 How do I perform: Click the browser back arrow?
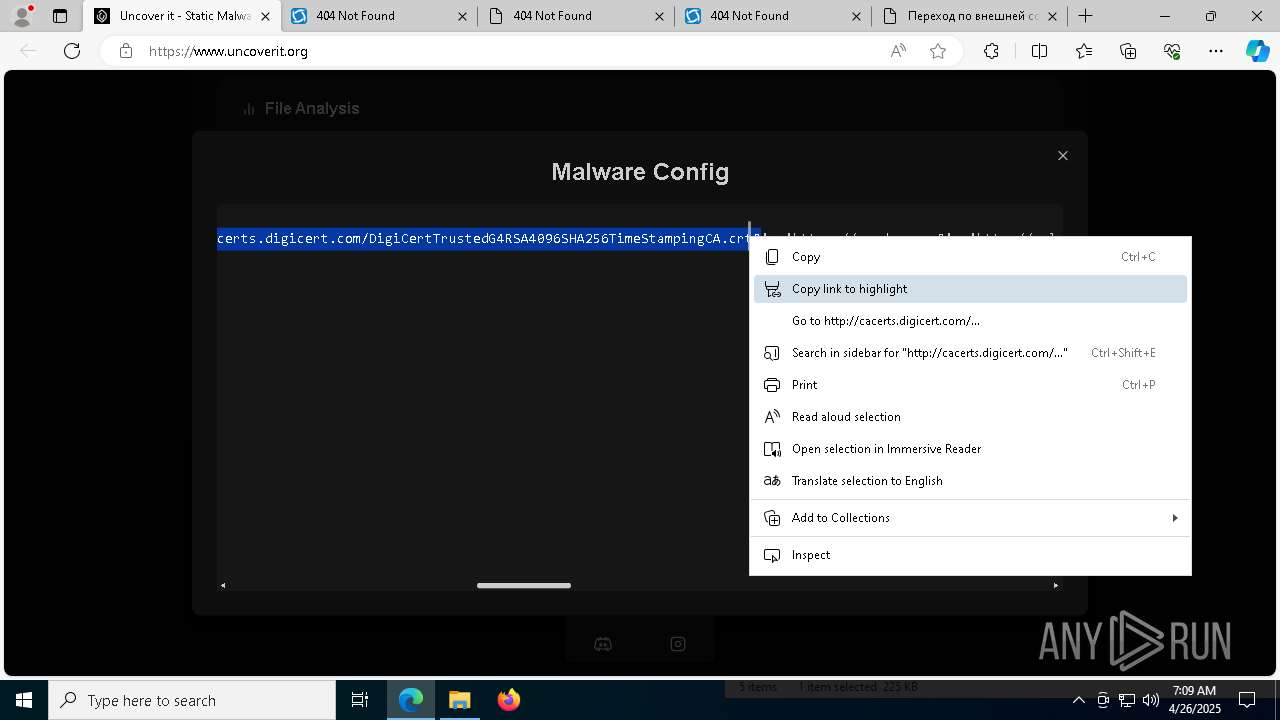coord(28,51)
